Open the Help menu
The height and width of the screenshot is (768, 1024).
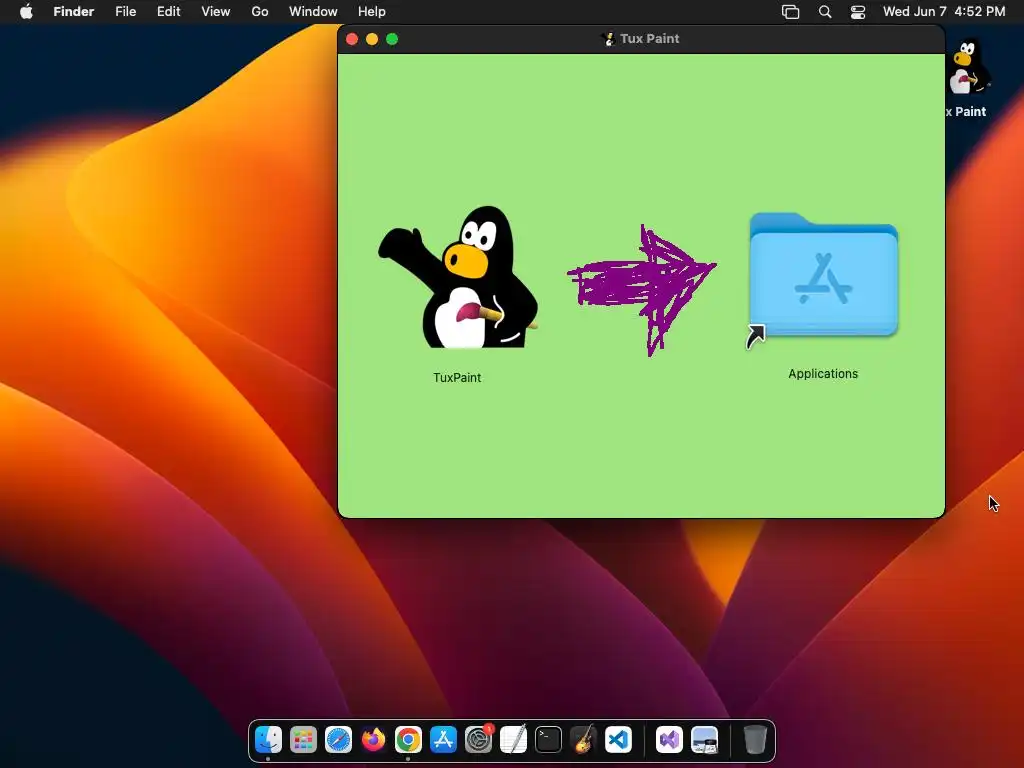click(x=372, y=12)
